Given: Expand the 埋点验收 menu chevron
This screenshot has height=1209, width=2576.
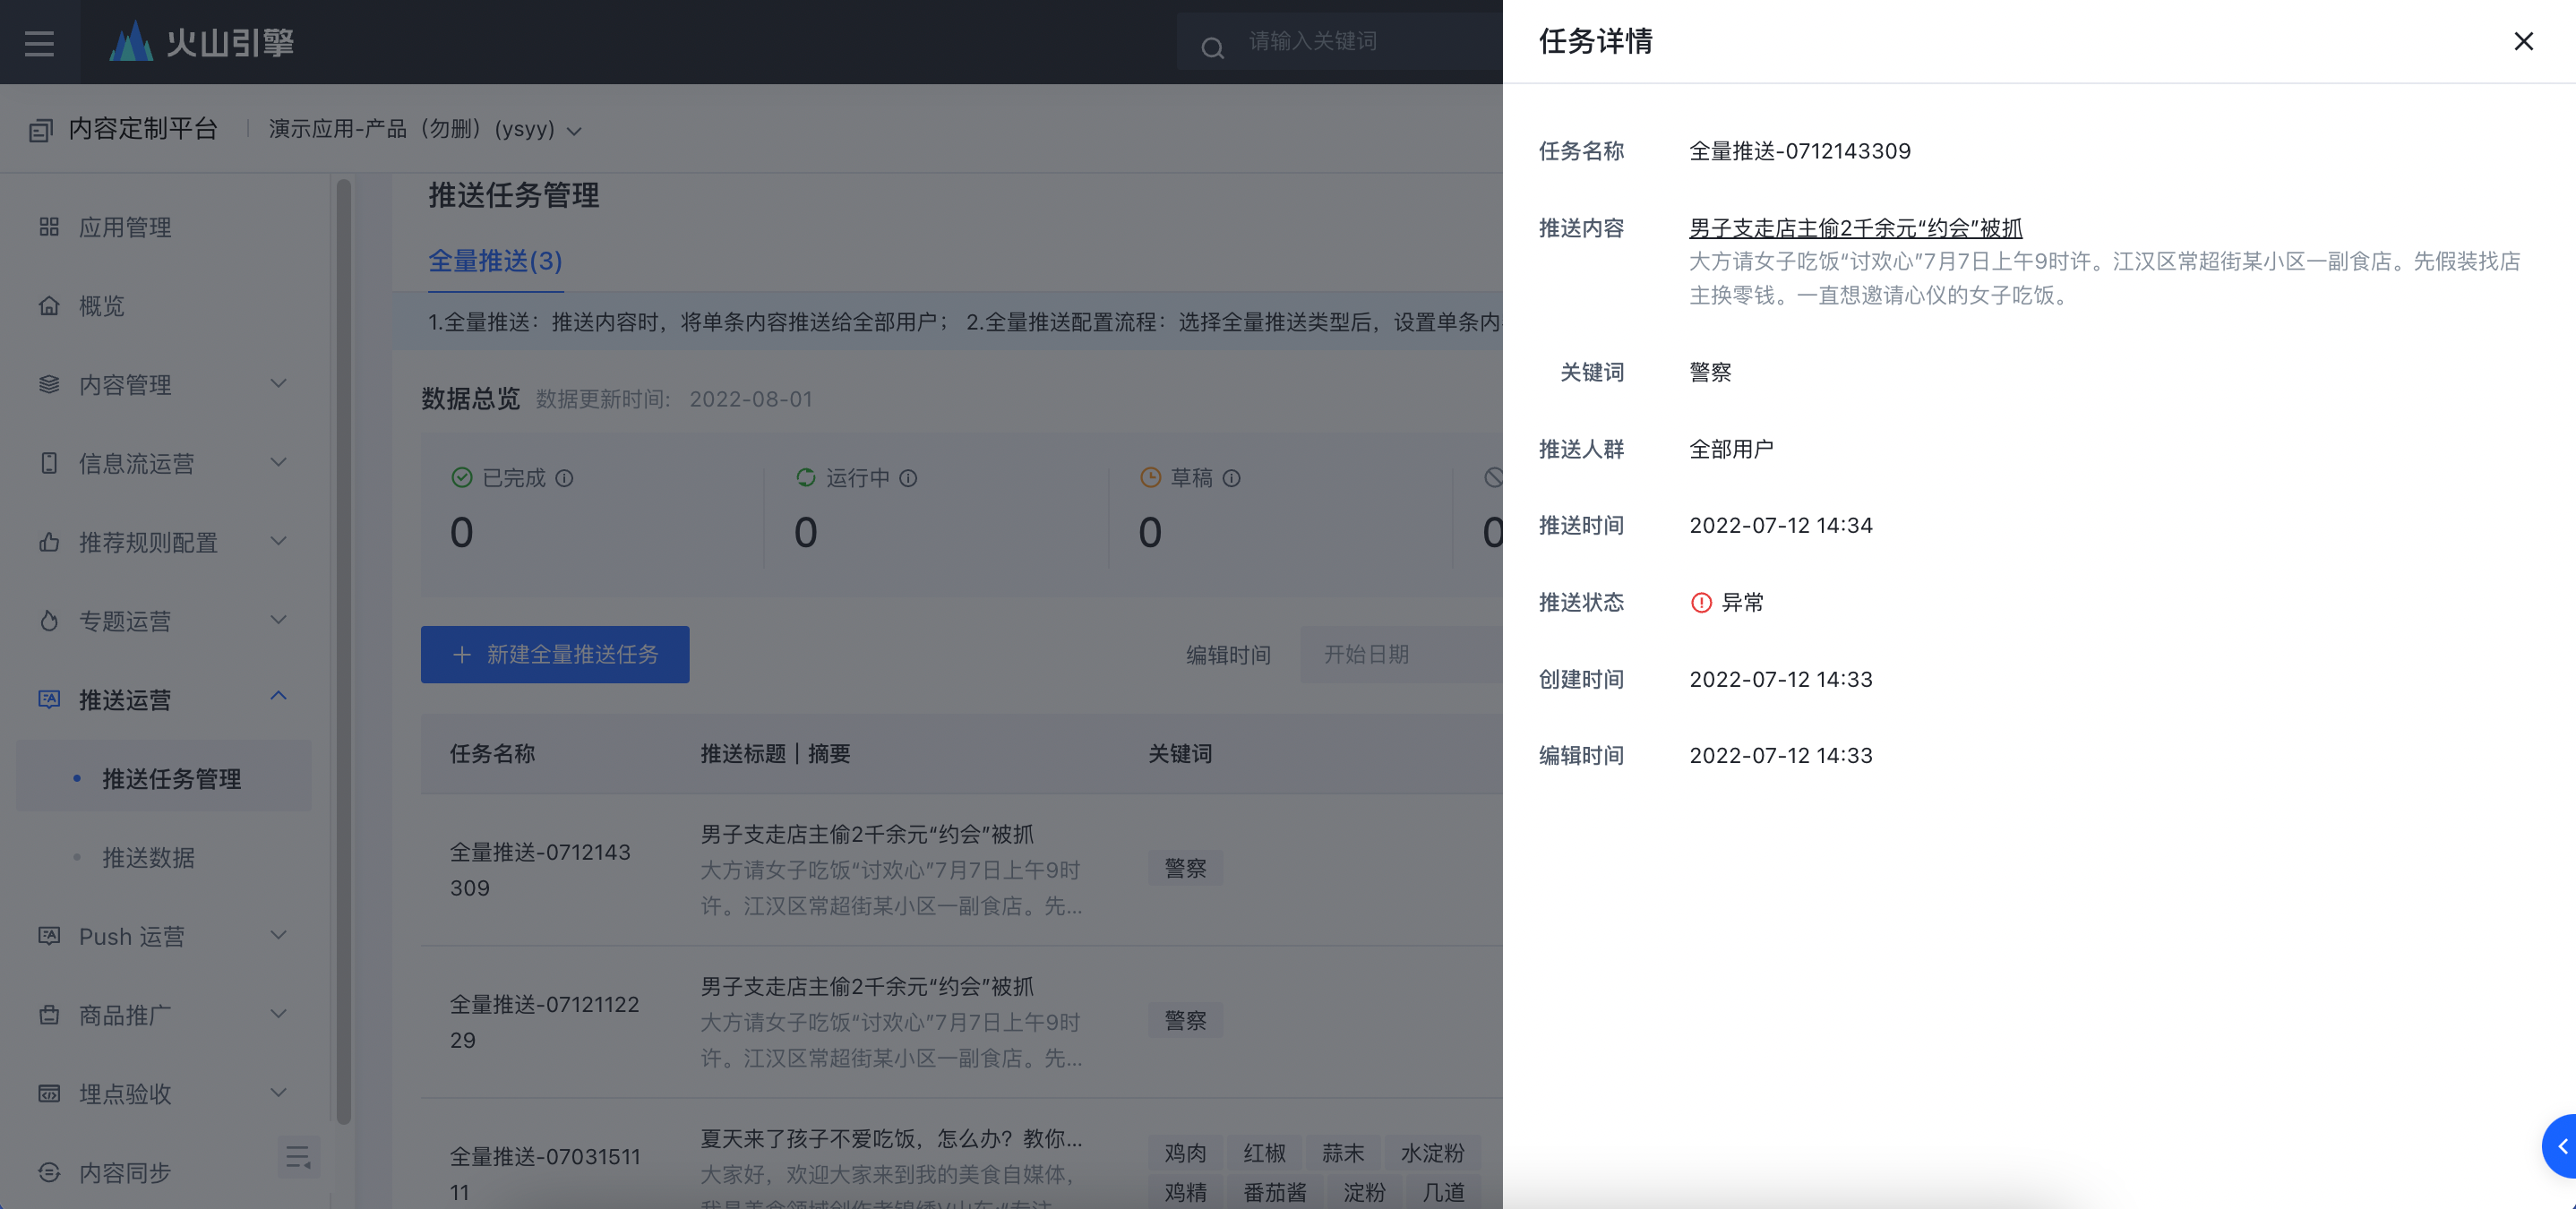Looking at the screenshot, I should (x=279, y=1092).
